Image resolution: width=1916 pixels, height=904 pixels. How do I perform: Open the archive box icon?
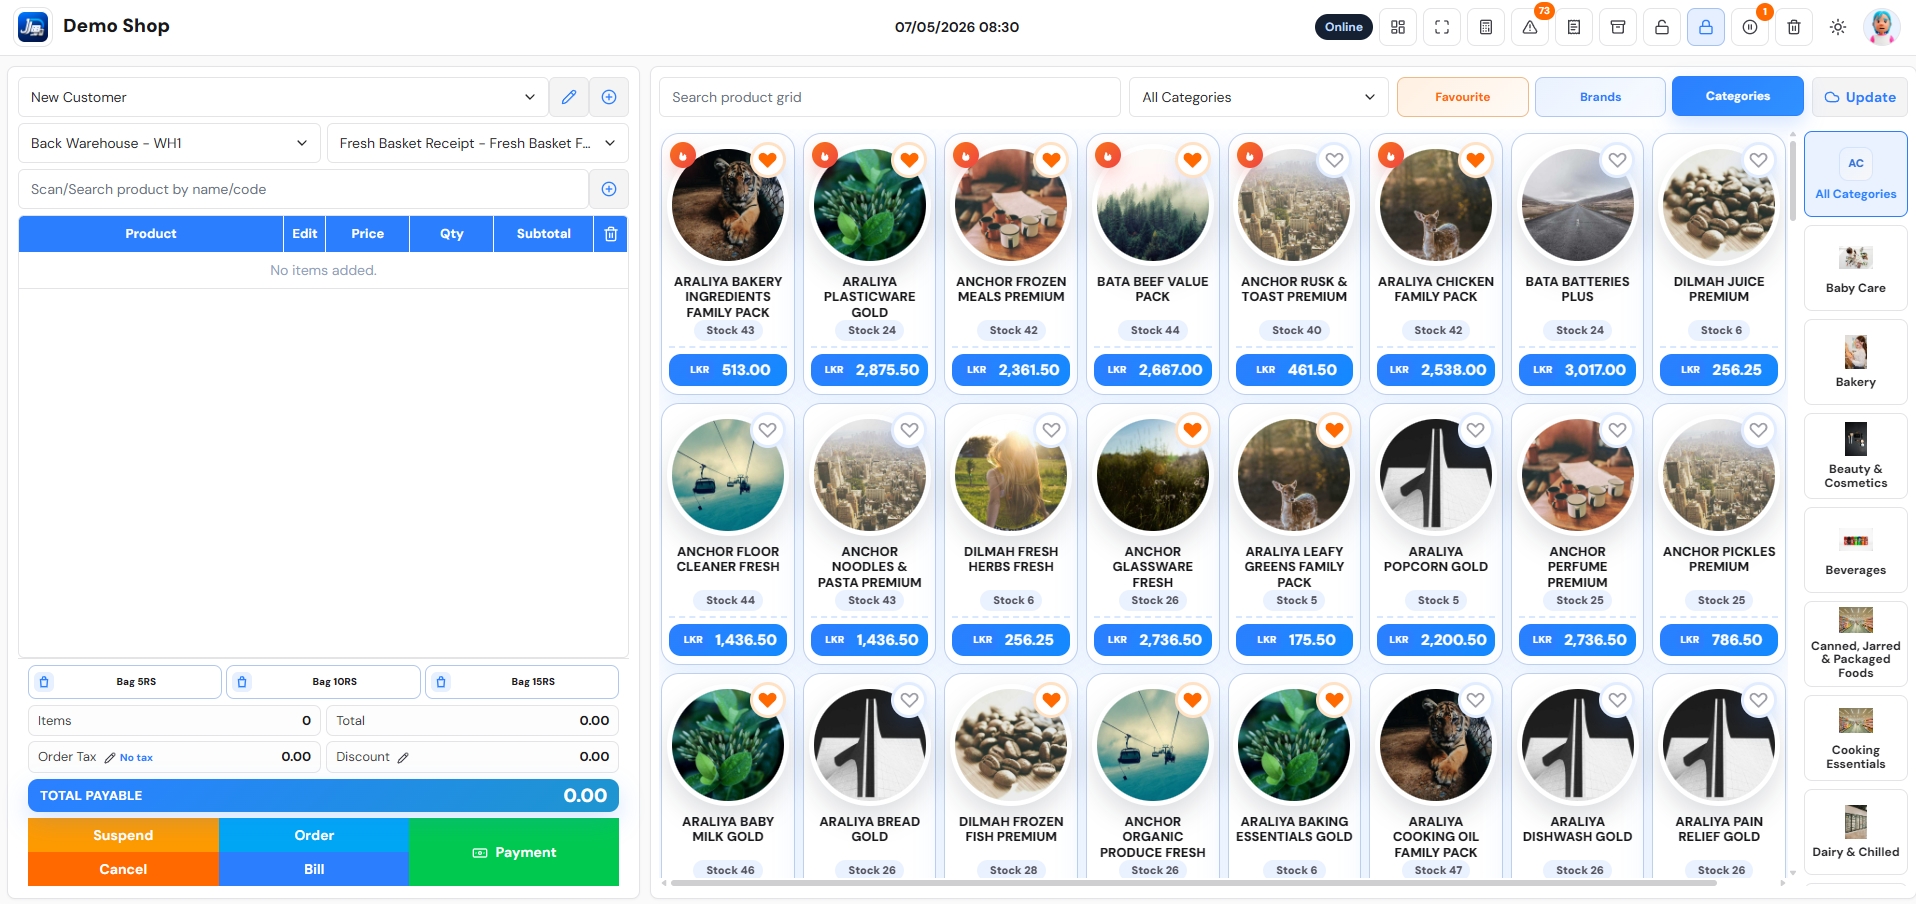click(x=1618, y=27)
